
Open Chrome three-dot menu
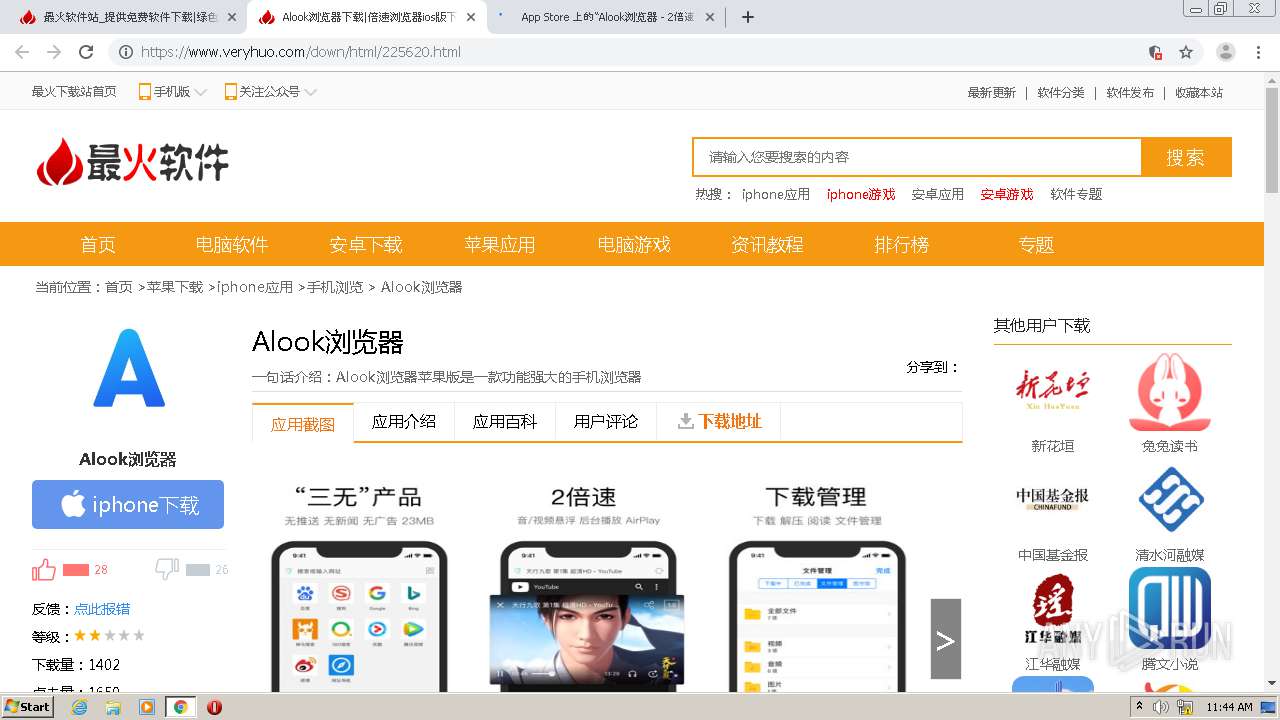point(1258,52)
